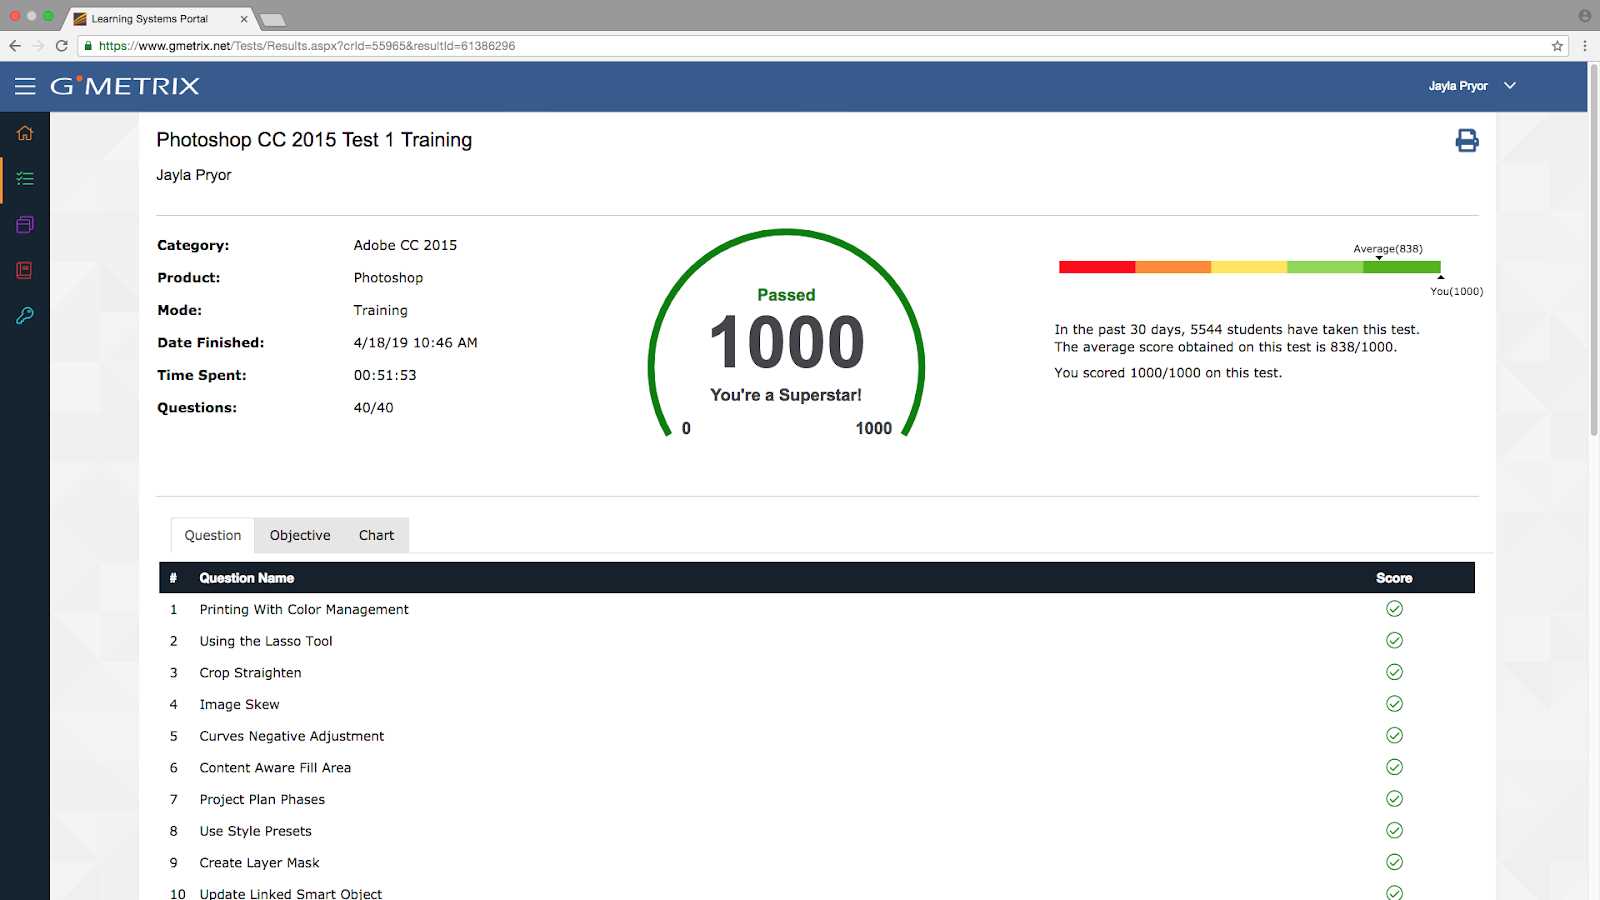Open the tests checklist sidebar icon
This screenshot has height=900, width=1600.
25,179
